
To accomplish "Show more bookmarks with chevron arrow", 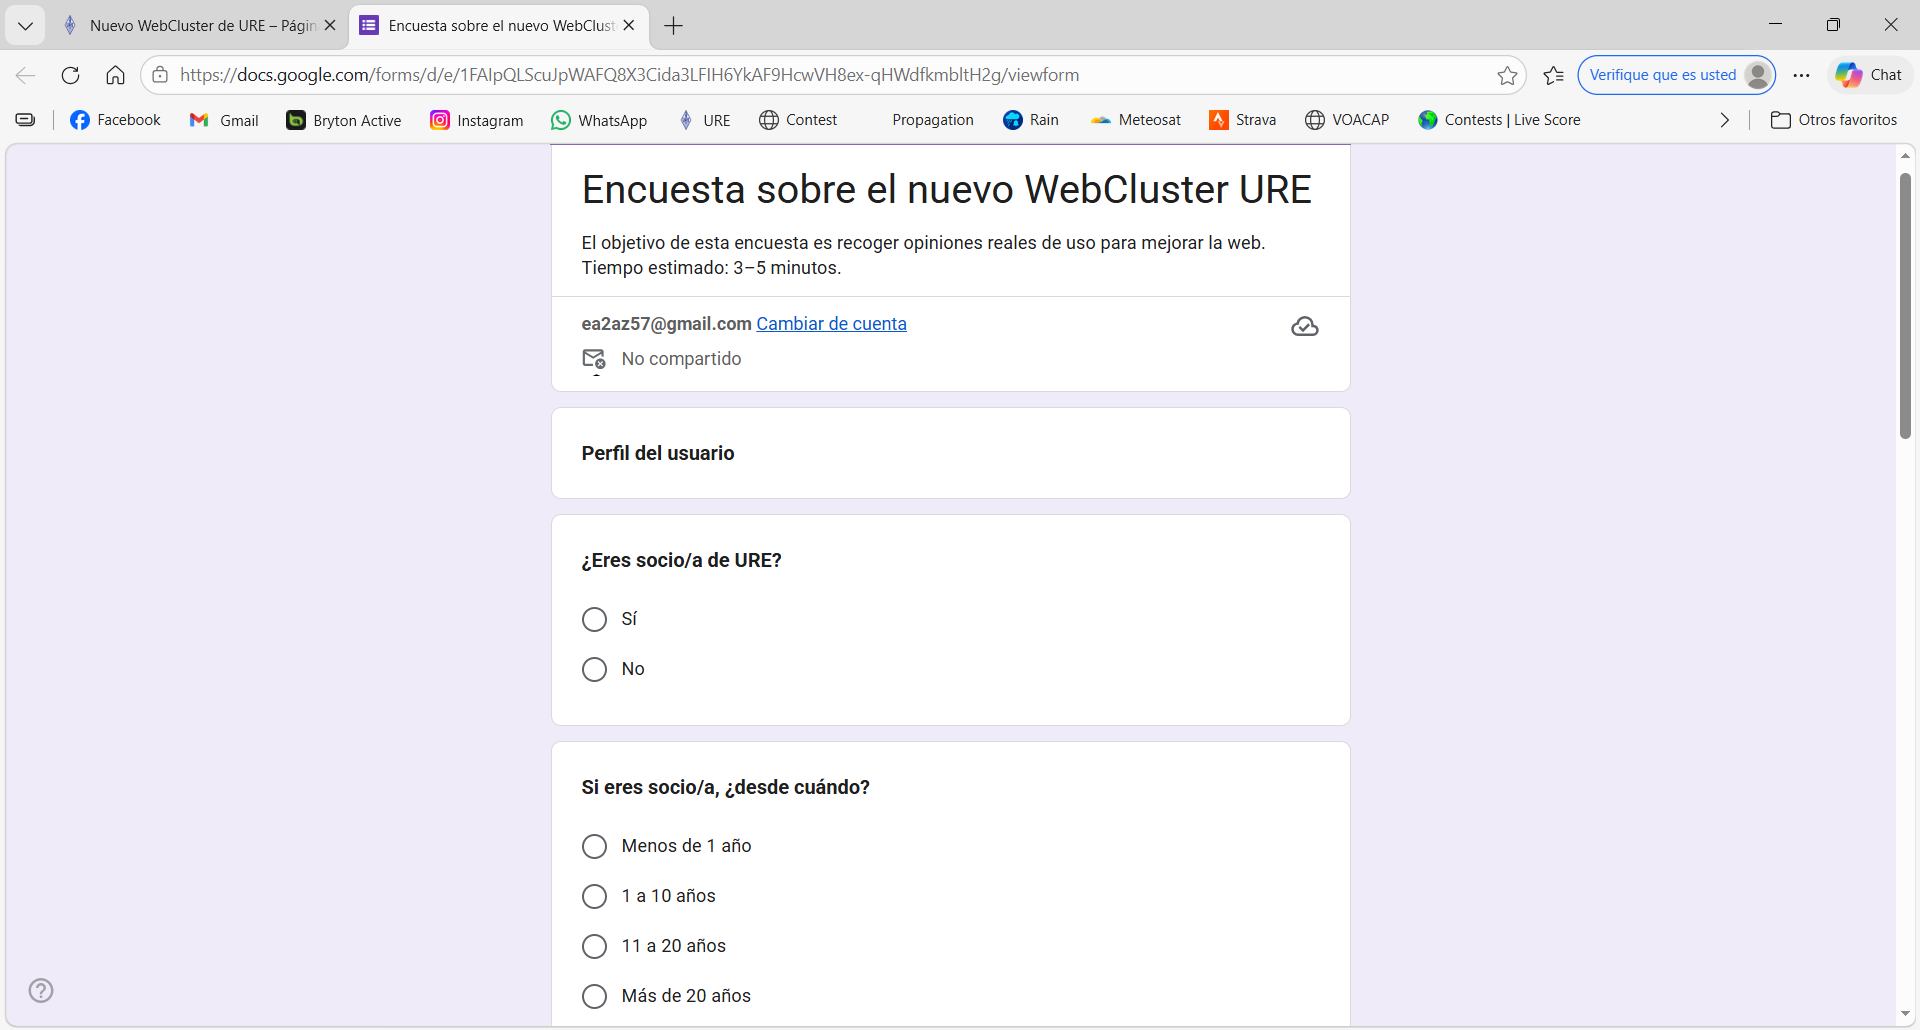I will [x=1724, y=120].
